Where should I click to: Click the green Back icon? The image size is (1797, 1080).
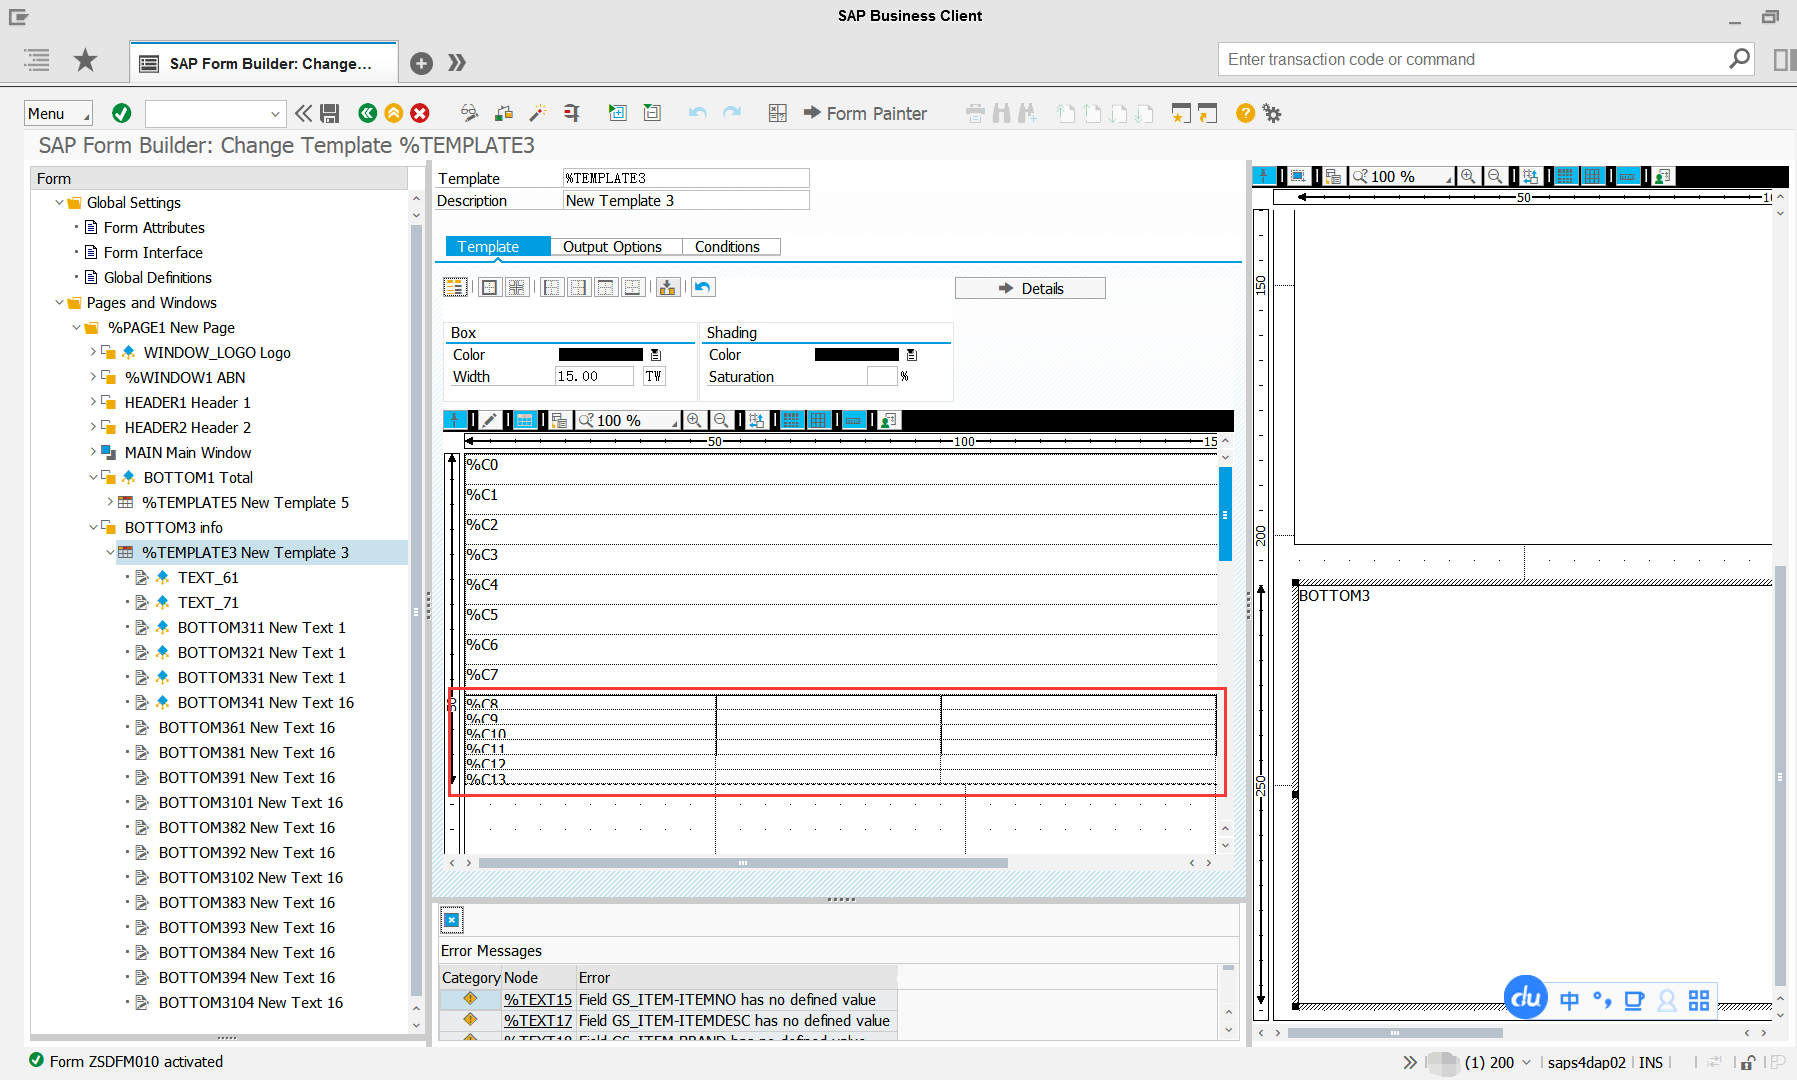click(367, 113)
